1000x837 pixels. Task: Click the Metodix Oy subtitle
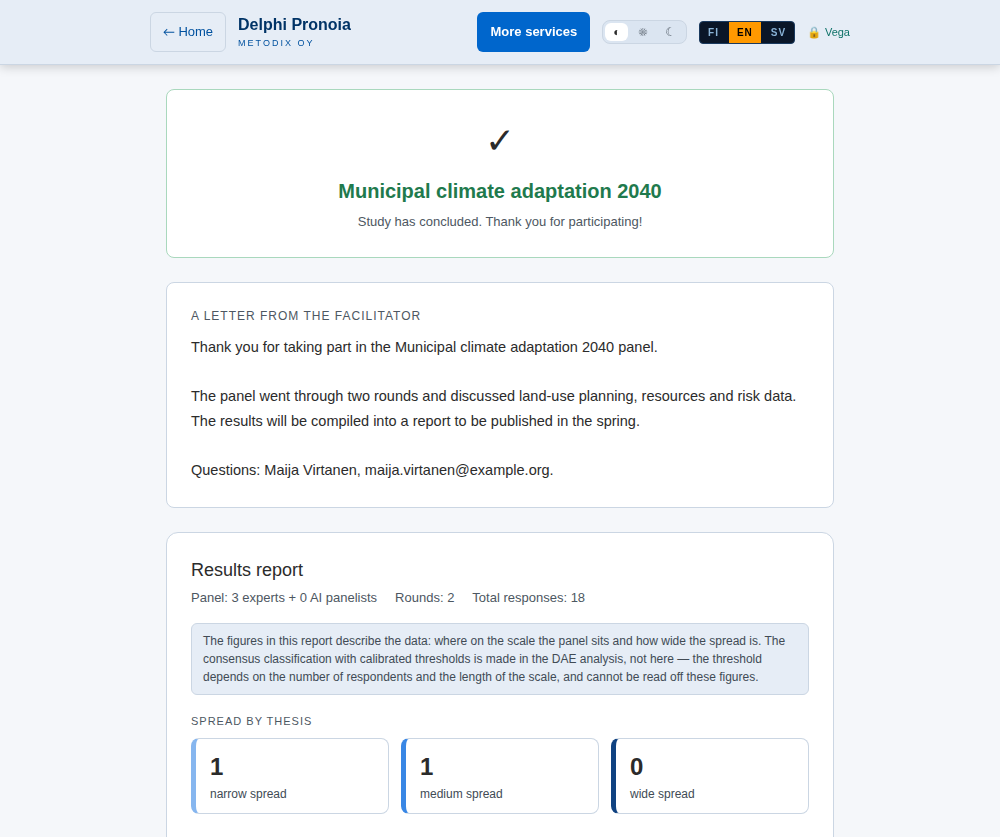[276, 43]
